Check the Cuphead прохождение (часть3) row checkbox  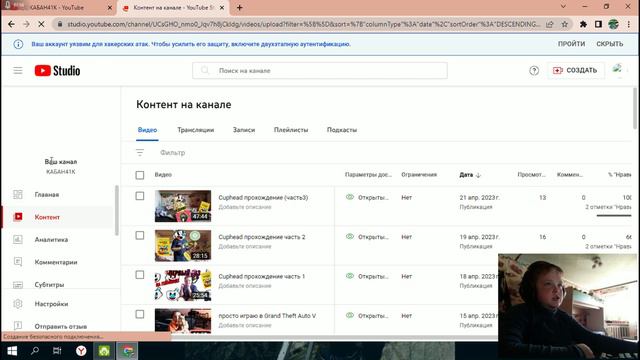140,196
